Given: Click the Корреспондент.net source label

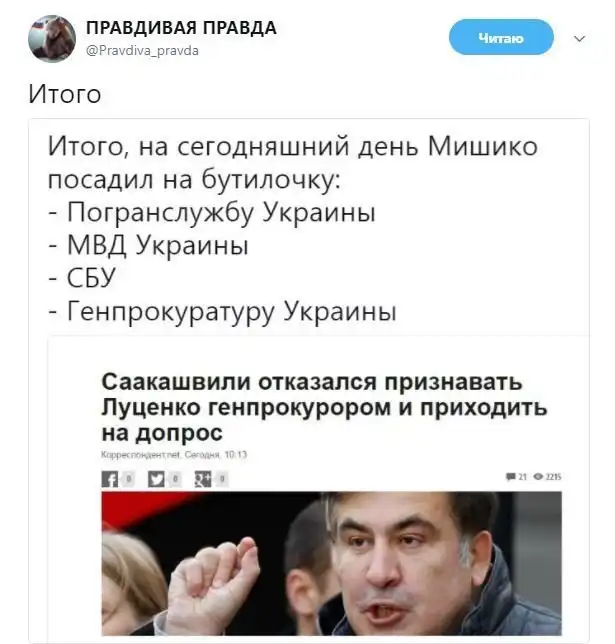Looking at the screenshot, I should (141, 455).
